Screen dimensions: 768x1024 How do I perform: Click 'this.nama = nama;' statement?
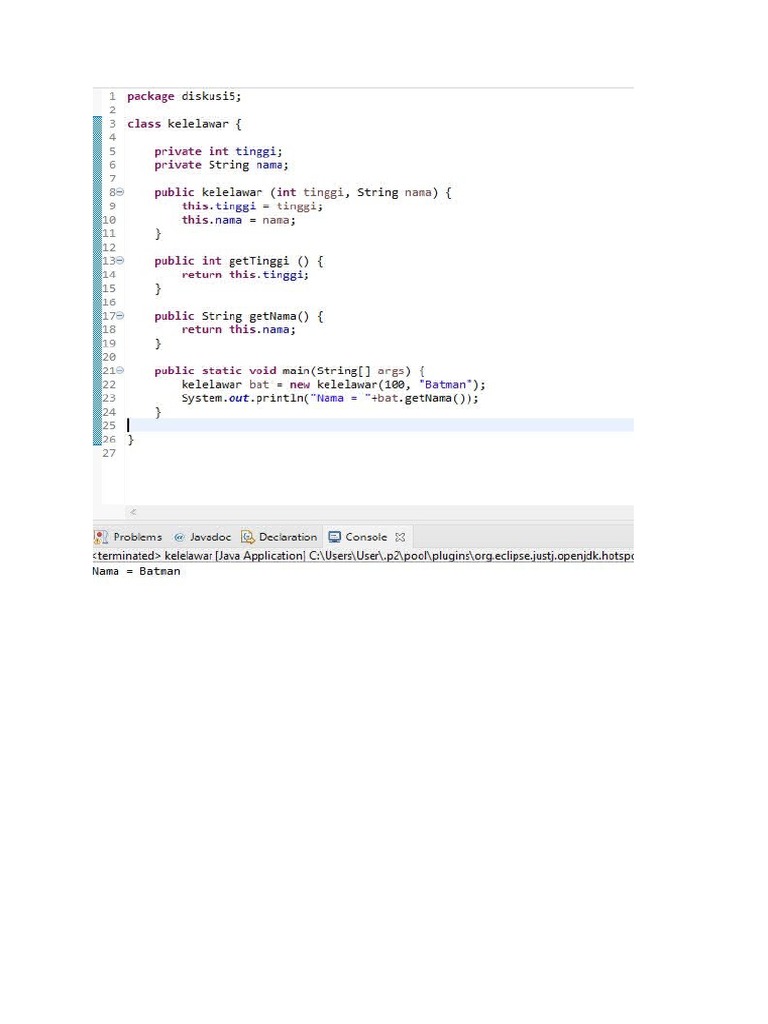point(238,220)
